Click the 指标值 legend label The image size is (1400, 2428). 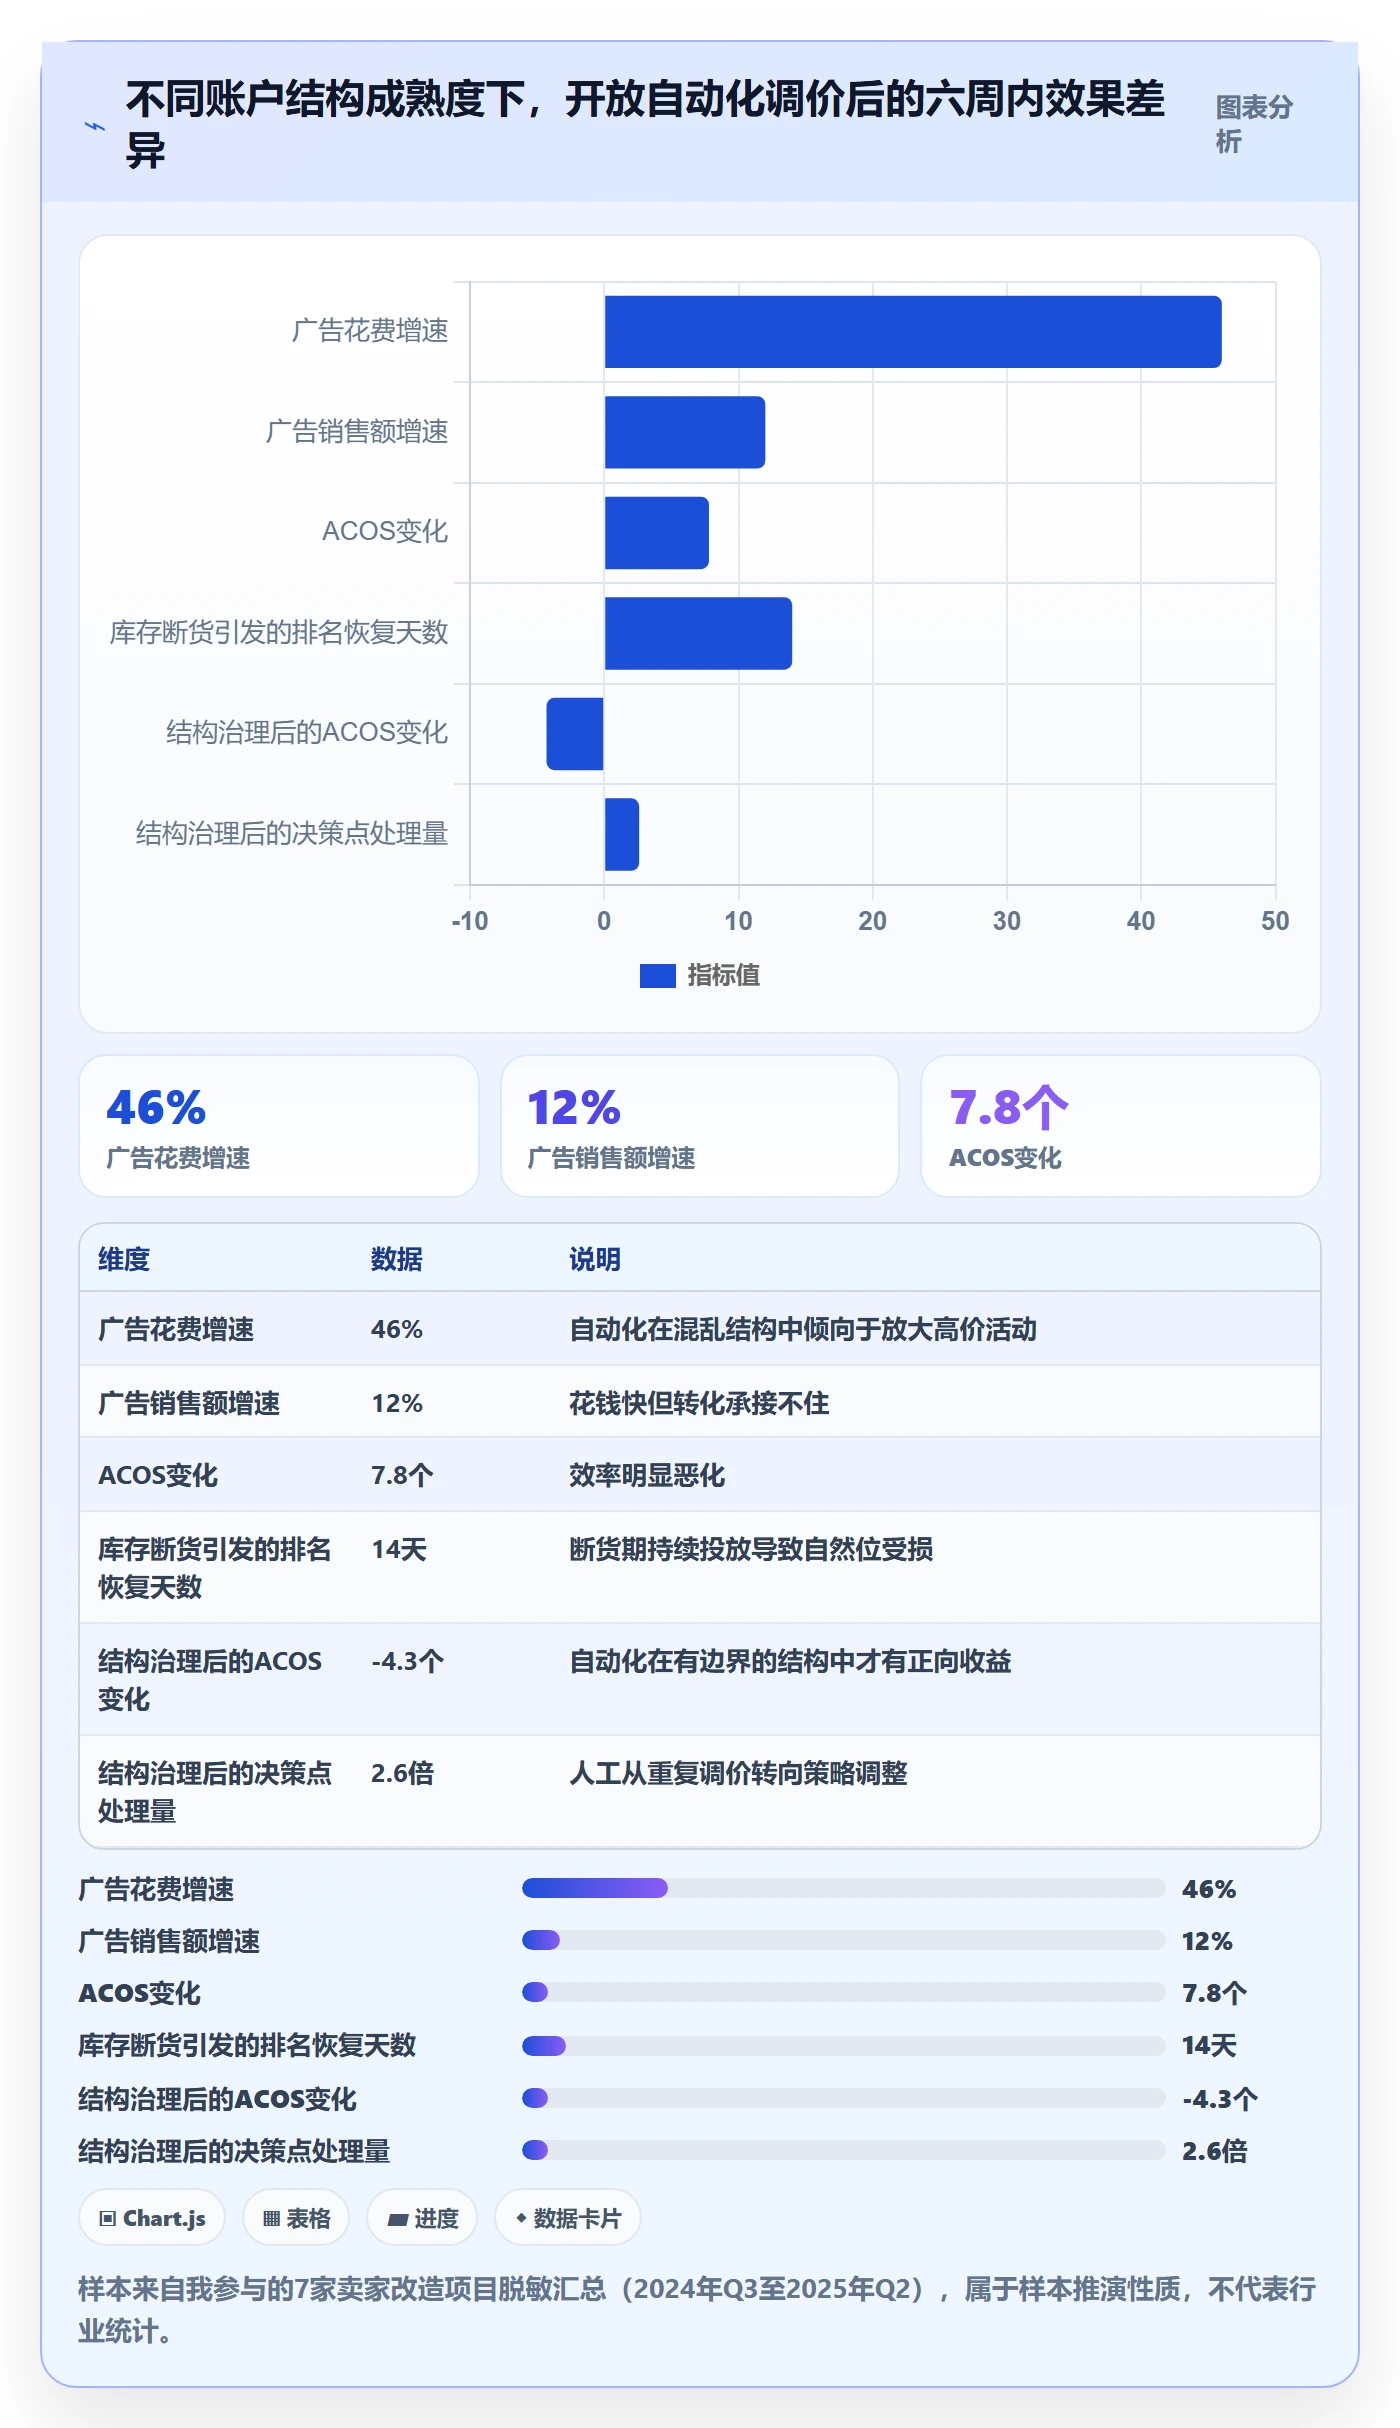click(x=723, y=976)
